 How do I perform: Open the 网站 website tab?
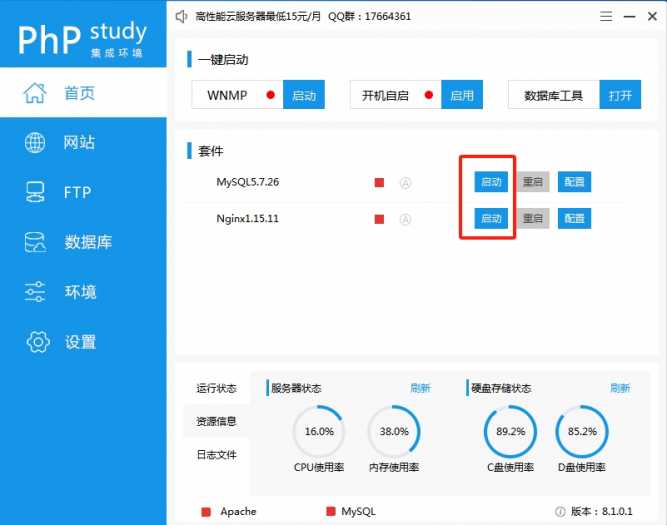pyautogui.click(x=83, y=142)
